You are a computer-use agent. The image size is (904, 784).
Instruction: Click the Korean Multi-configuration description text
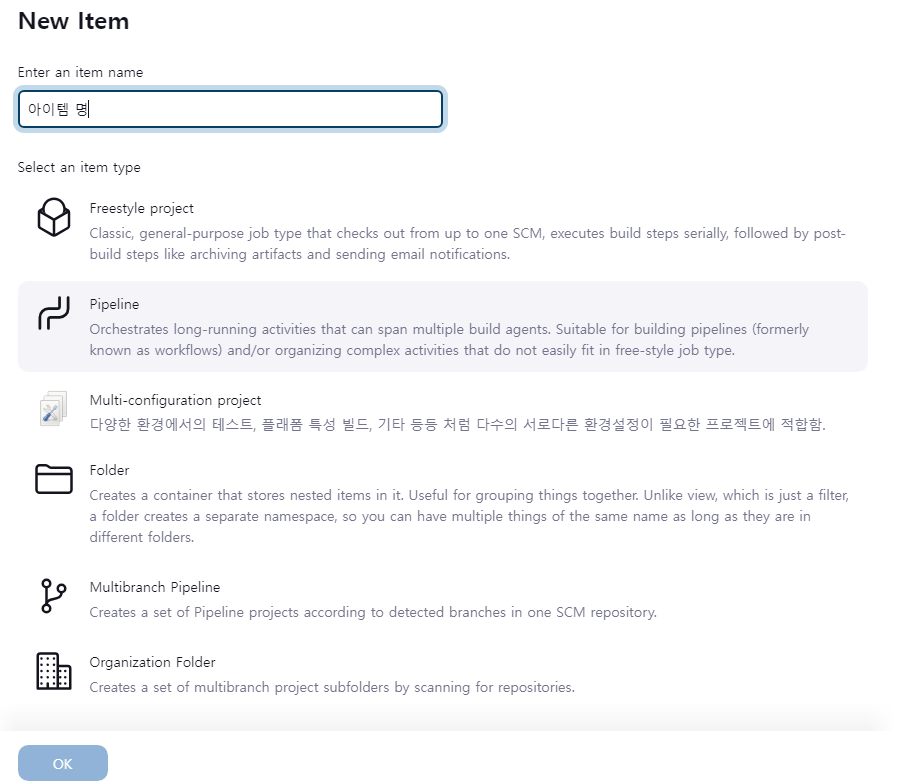(457, 424)
